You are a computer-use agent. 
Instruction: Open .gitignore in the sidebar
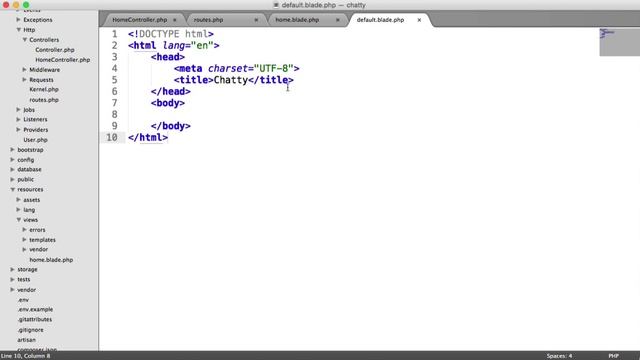[x=30, y=330]
